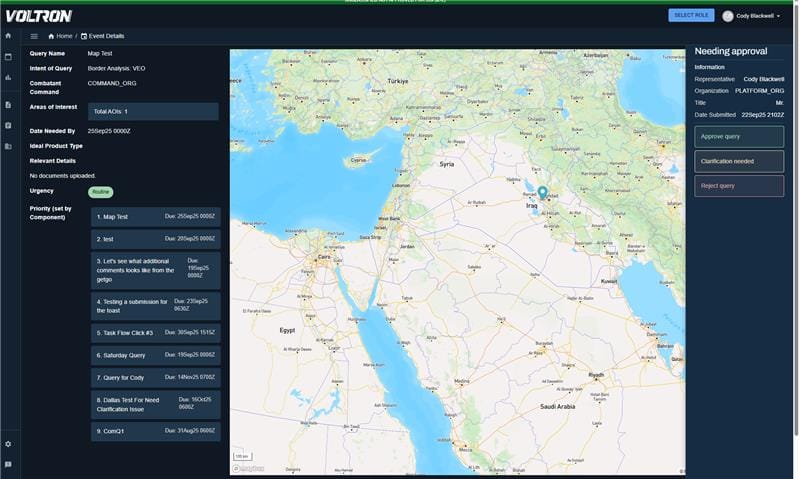Expand the Total AOIs section
The width and height of the screenshot is (800, 479).
(x=153, y=111)
